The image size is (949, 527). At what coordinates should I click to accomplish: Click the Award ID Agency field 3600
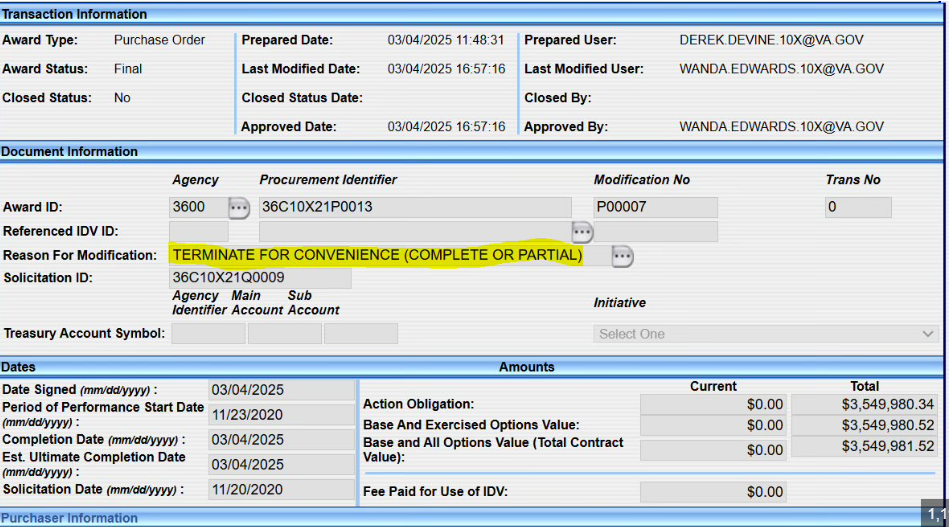196,208
